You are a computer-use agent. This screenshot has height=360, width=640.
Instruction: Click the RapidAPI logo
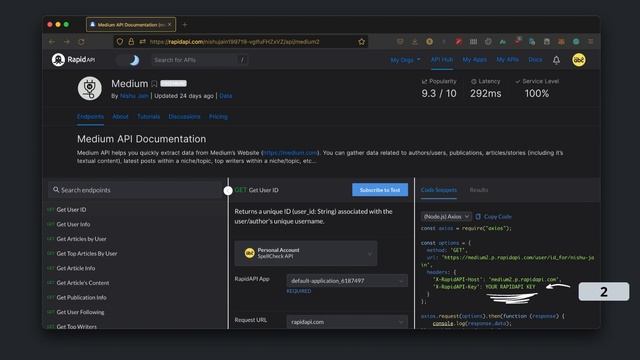click(73, 60)
